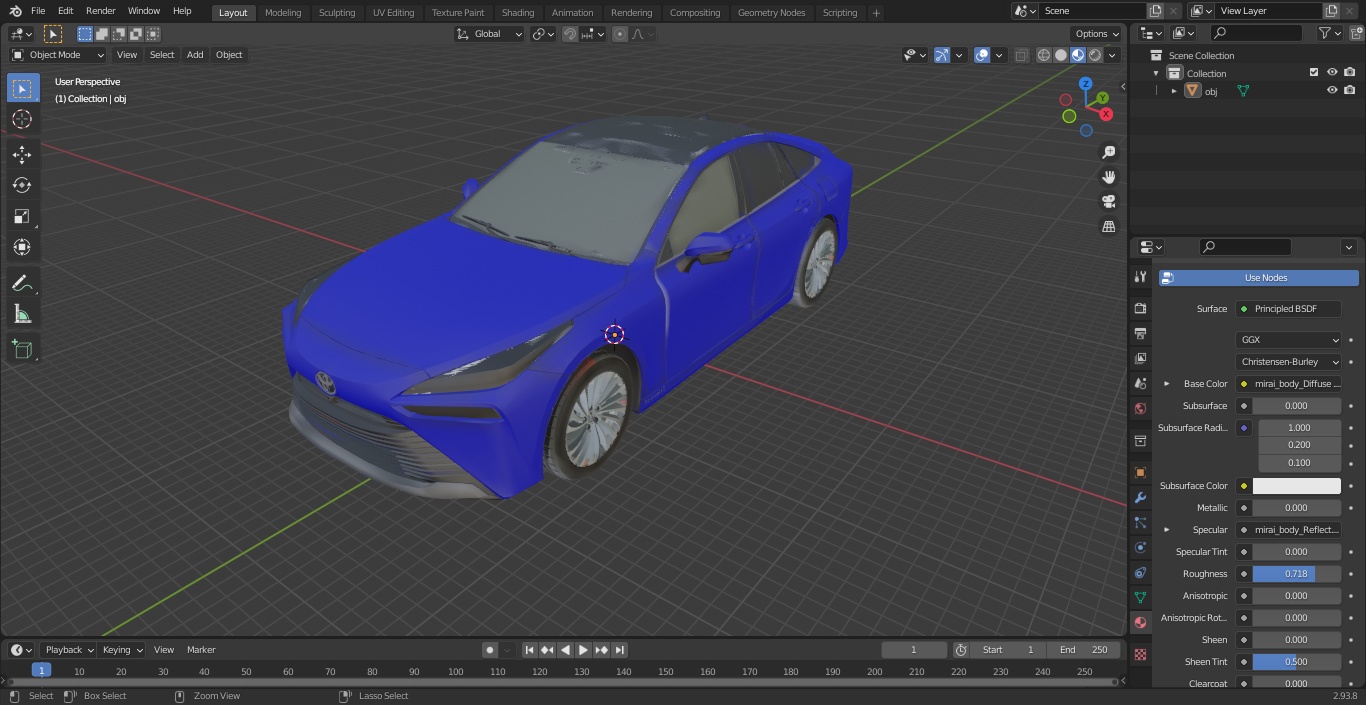Click the red X axis on the gizmo
The image size is (1366, 705).
click(1106, 114)
